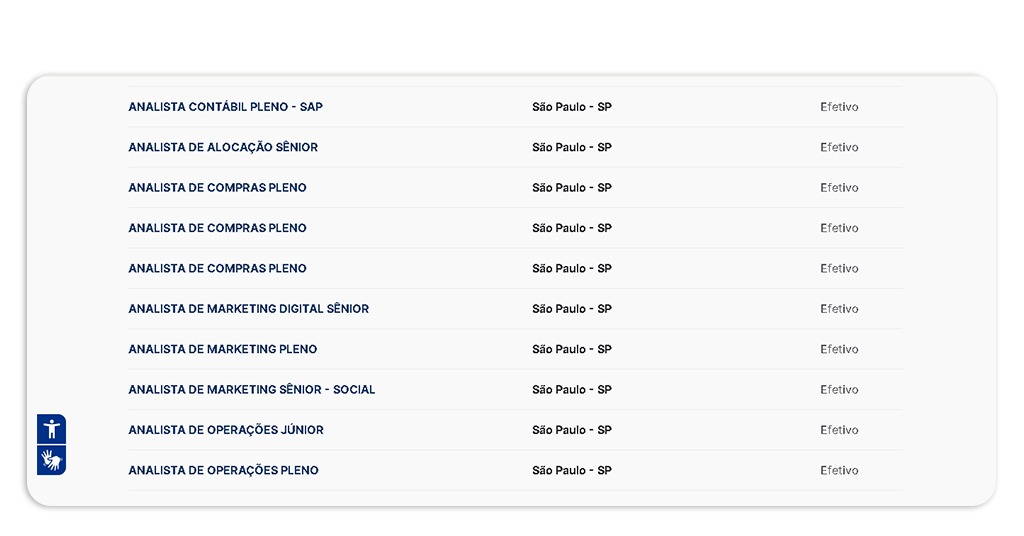1024x536 pixels.
Task: Click Efetivo in the Analista Contábil Pleno row
Action: pos(839,107)
